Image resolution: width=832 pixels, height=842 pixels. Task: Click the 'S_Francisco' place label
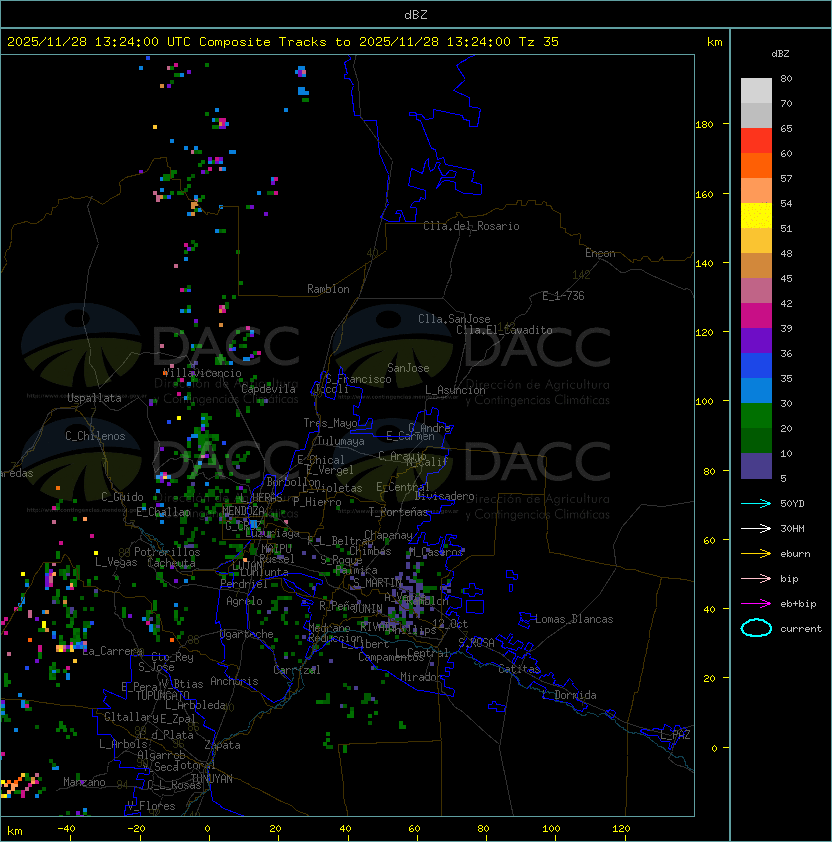[358, 379]
